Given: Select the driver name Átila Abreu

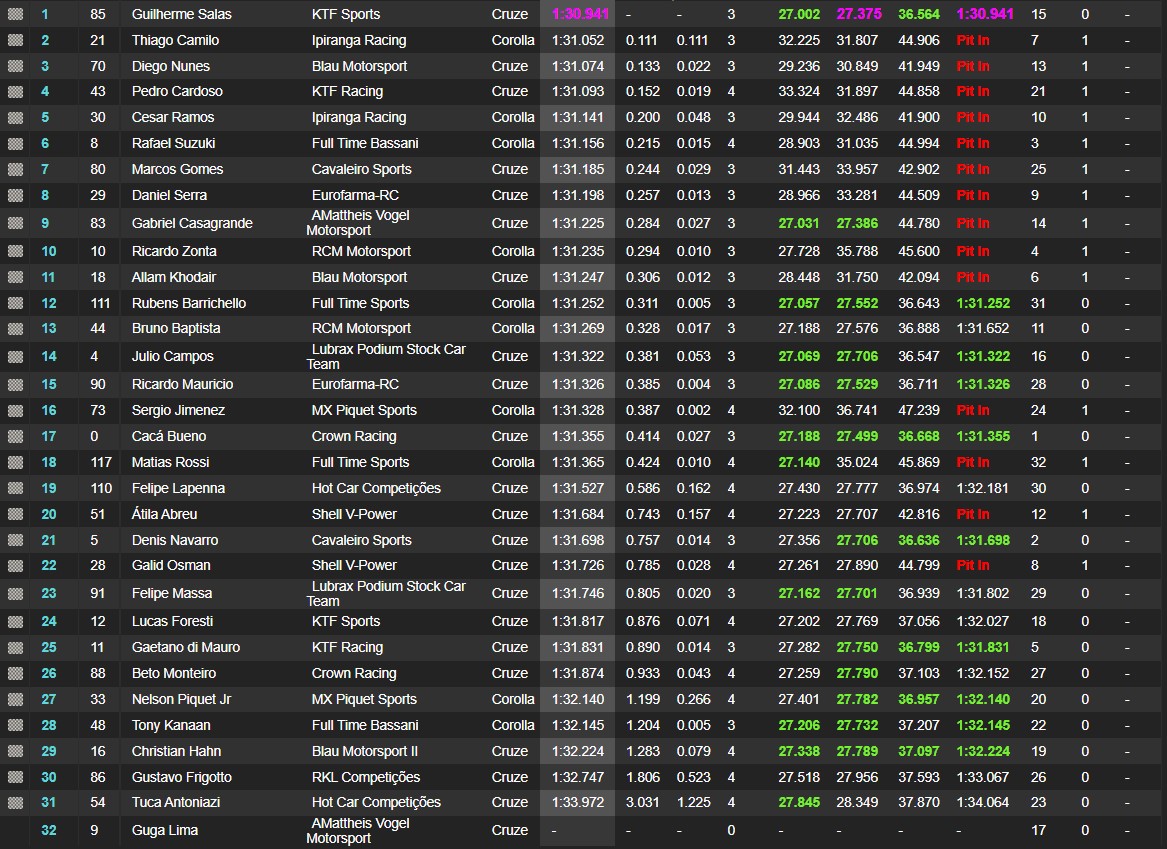Looking at the screenshot, I should click(164, 514).
